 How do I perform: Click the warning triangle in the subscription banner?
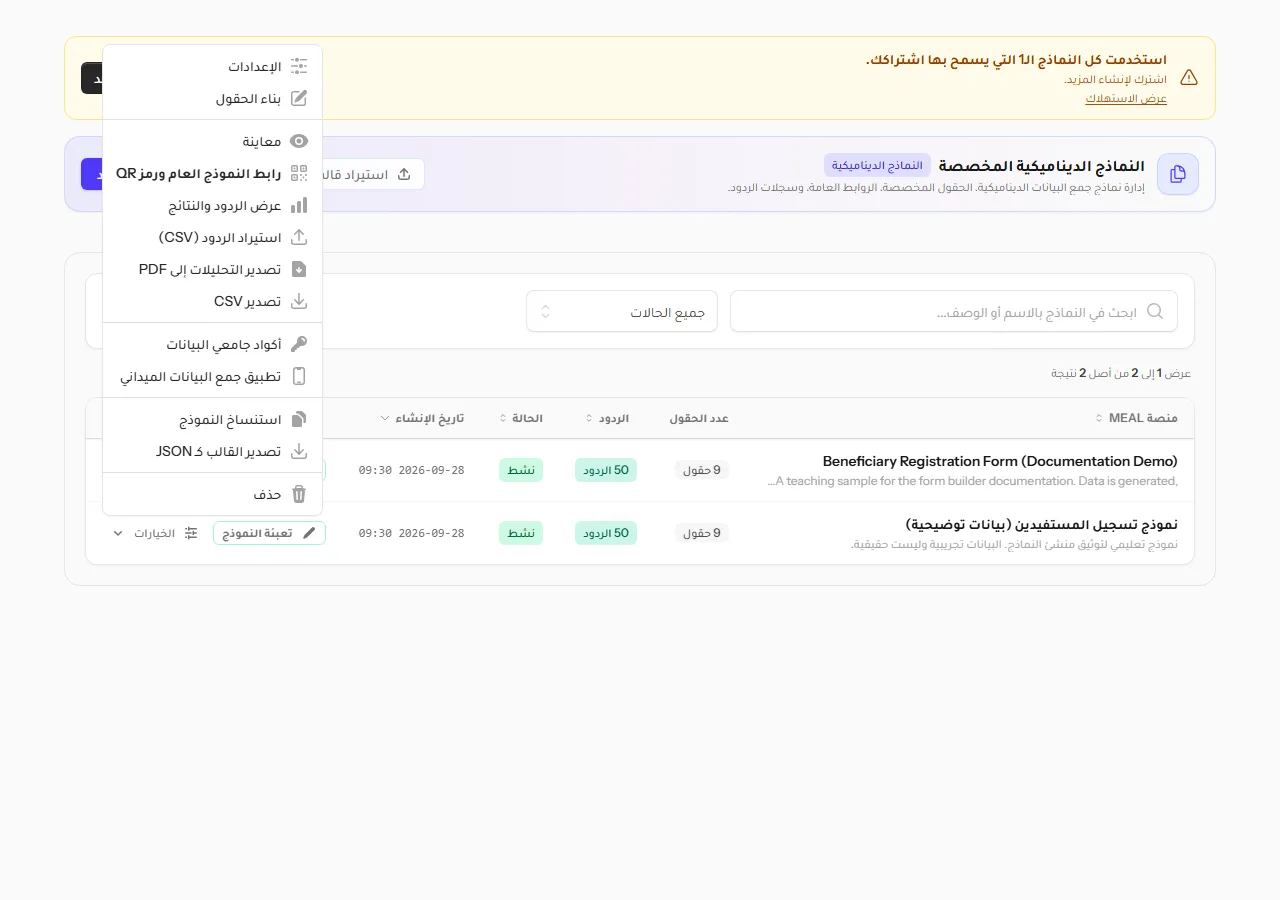1189,78
